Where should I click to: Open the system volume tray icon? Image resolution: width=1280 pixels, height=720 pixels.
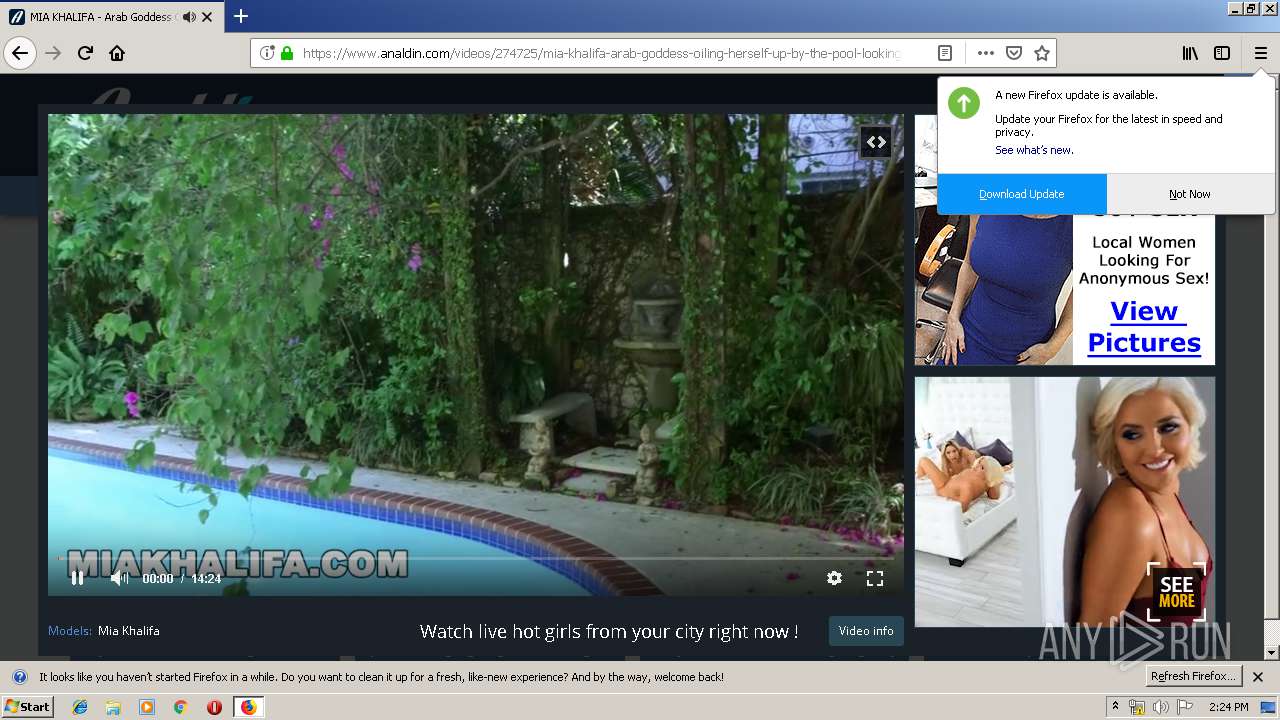tap(1160, 707)
